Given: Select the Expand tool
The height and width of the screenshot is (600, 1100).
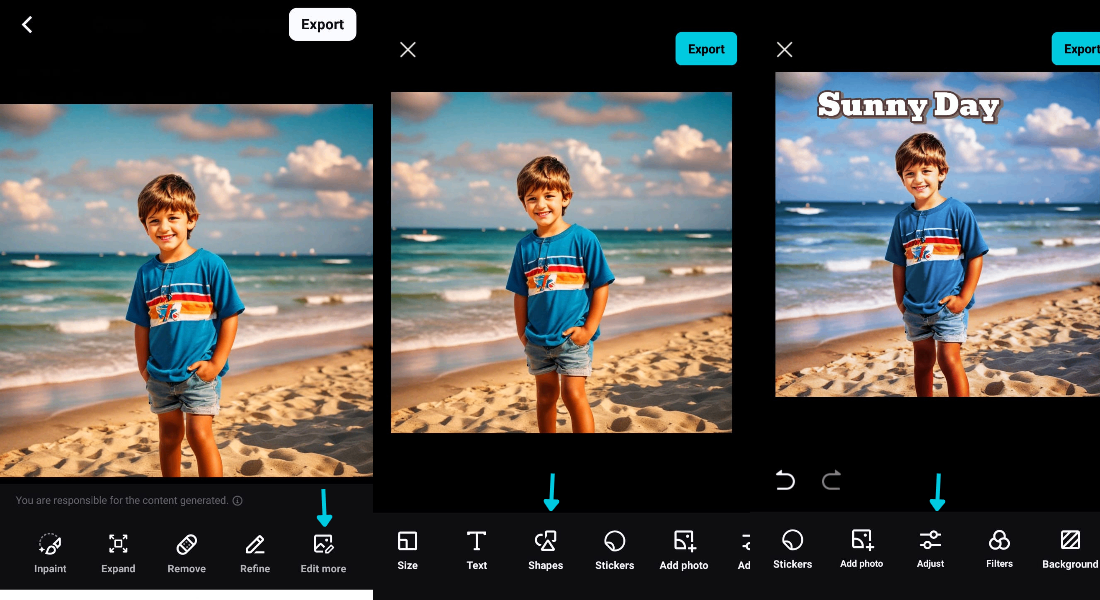Looking at the screenshot, I should click(118, 553).
